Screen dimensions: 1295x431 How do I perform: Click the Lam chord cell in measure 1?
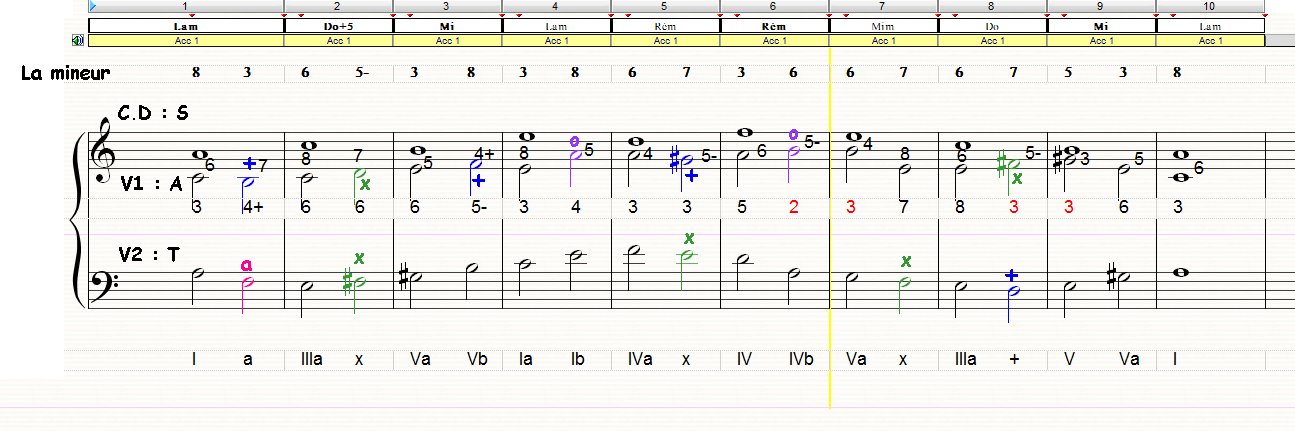click(186, 26)
